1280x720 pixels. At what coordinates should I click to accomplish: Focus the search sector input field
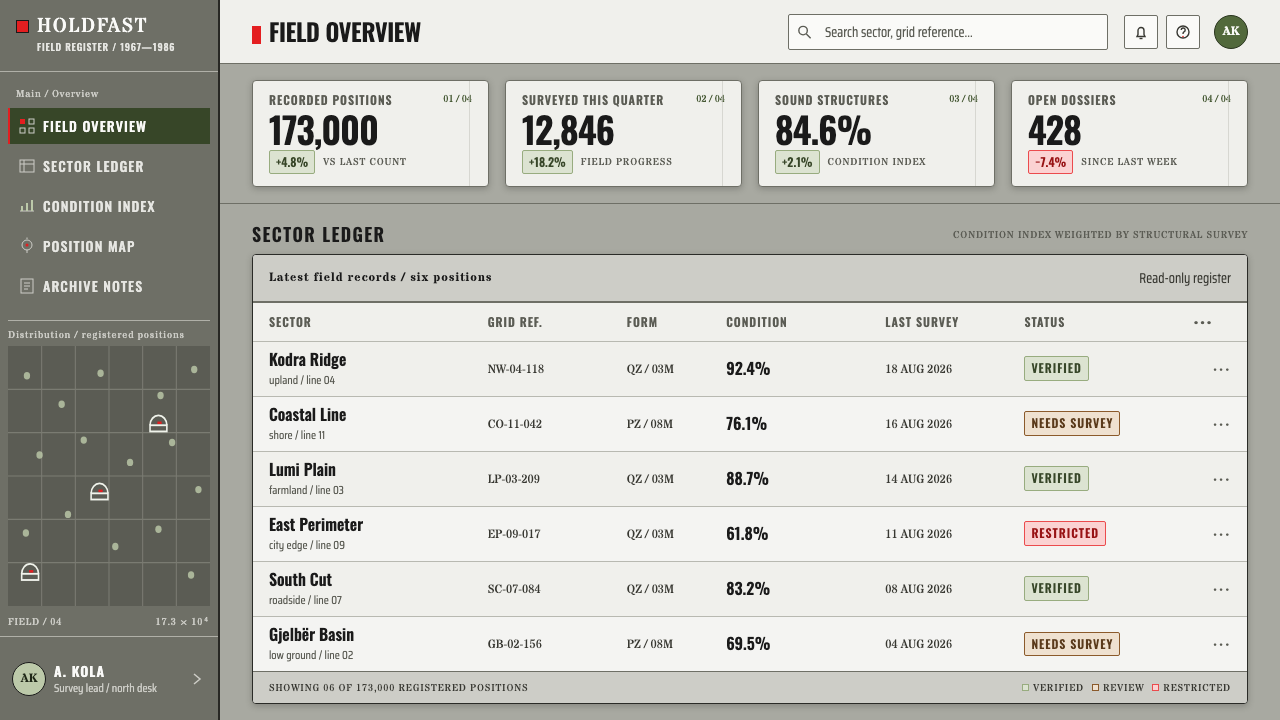pyautogui.click(x=948, y=32)
